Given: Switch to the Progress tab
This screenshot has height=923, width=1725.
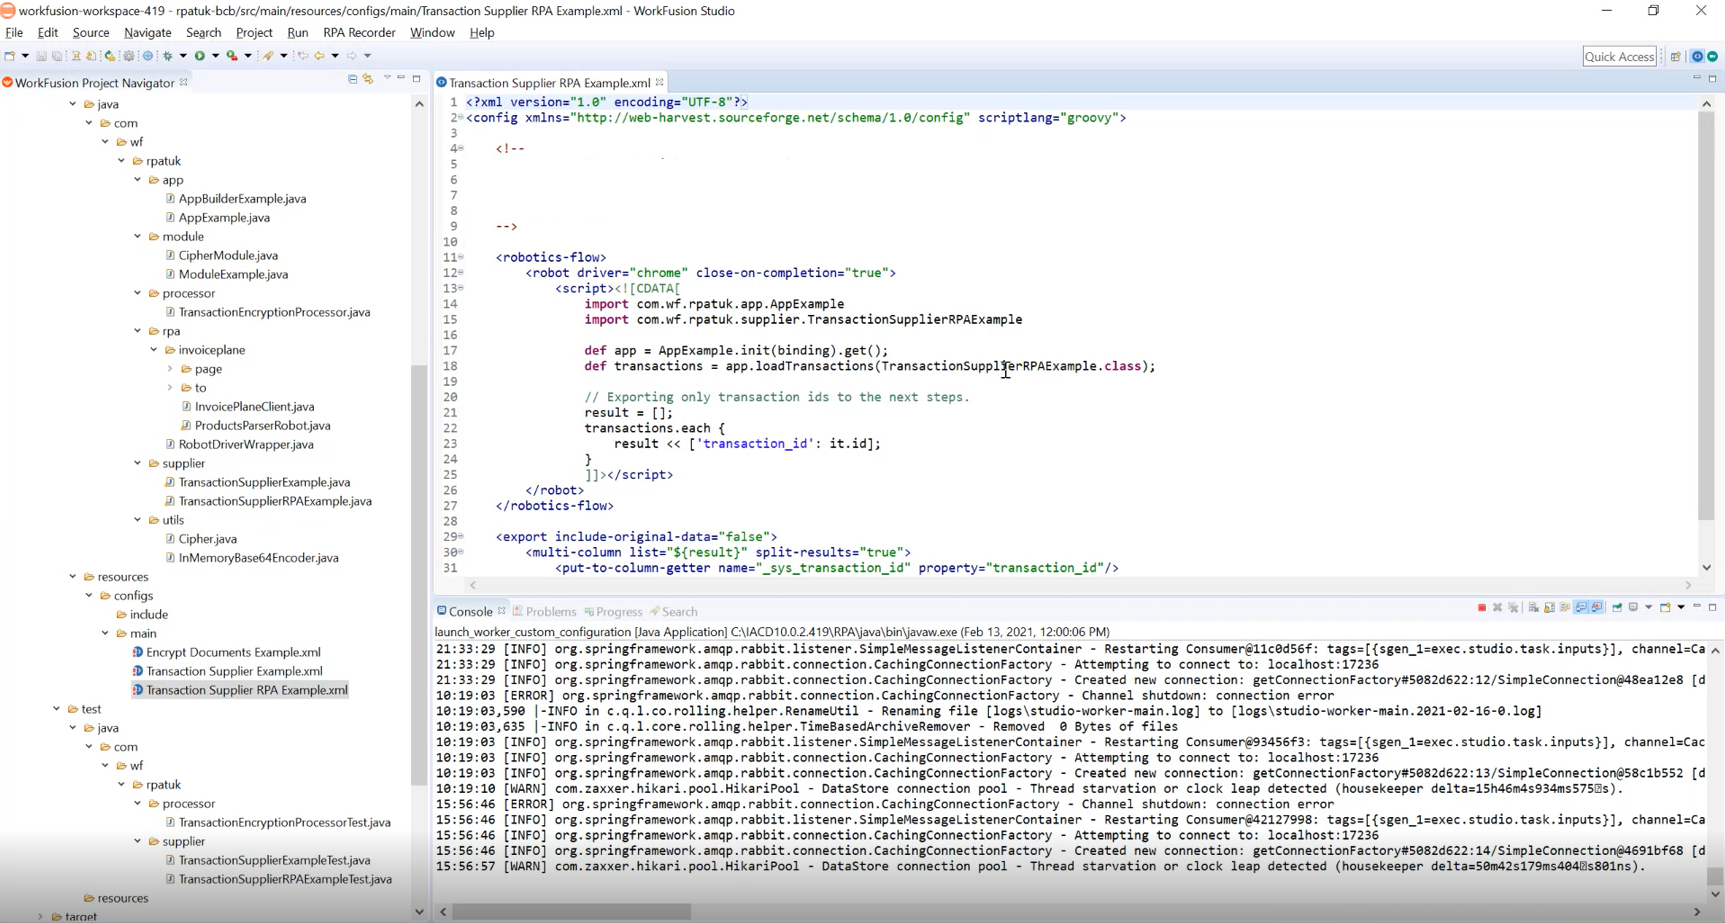Looking at the screenshot, I should 613,611.
